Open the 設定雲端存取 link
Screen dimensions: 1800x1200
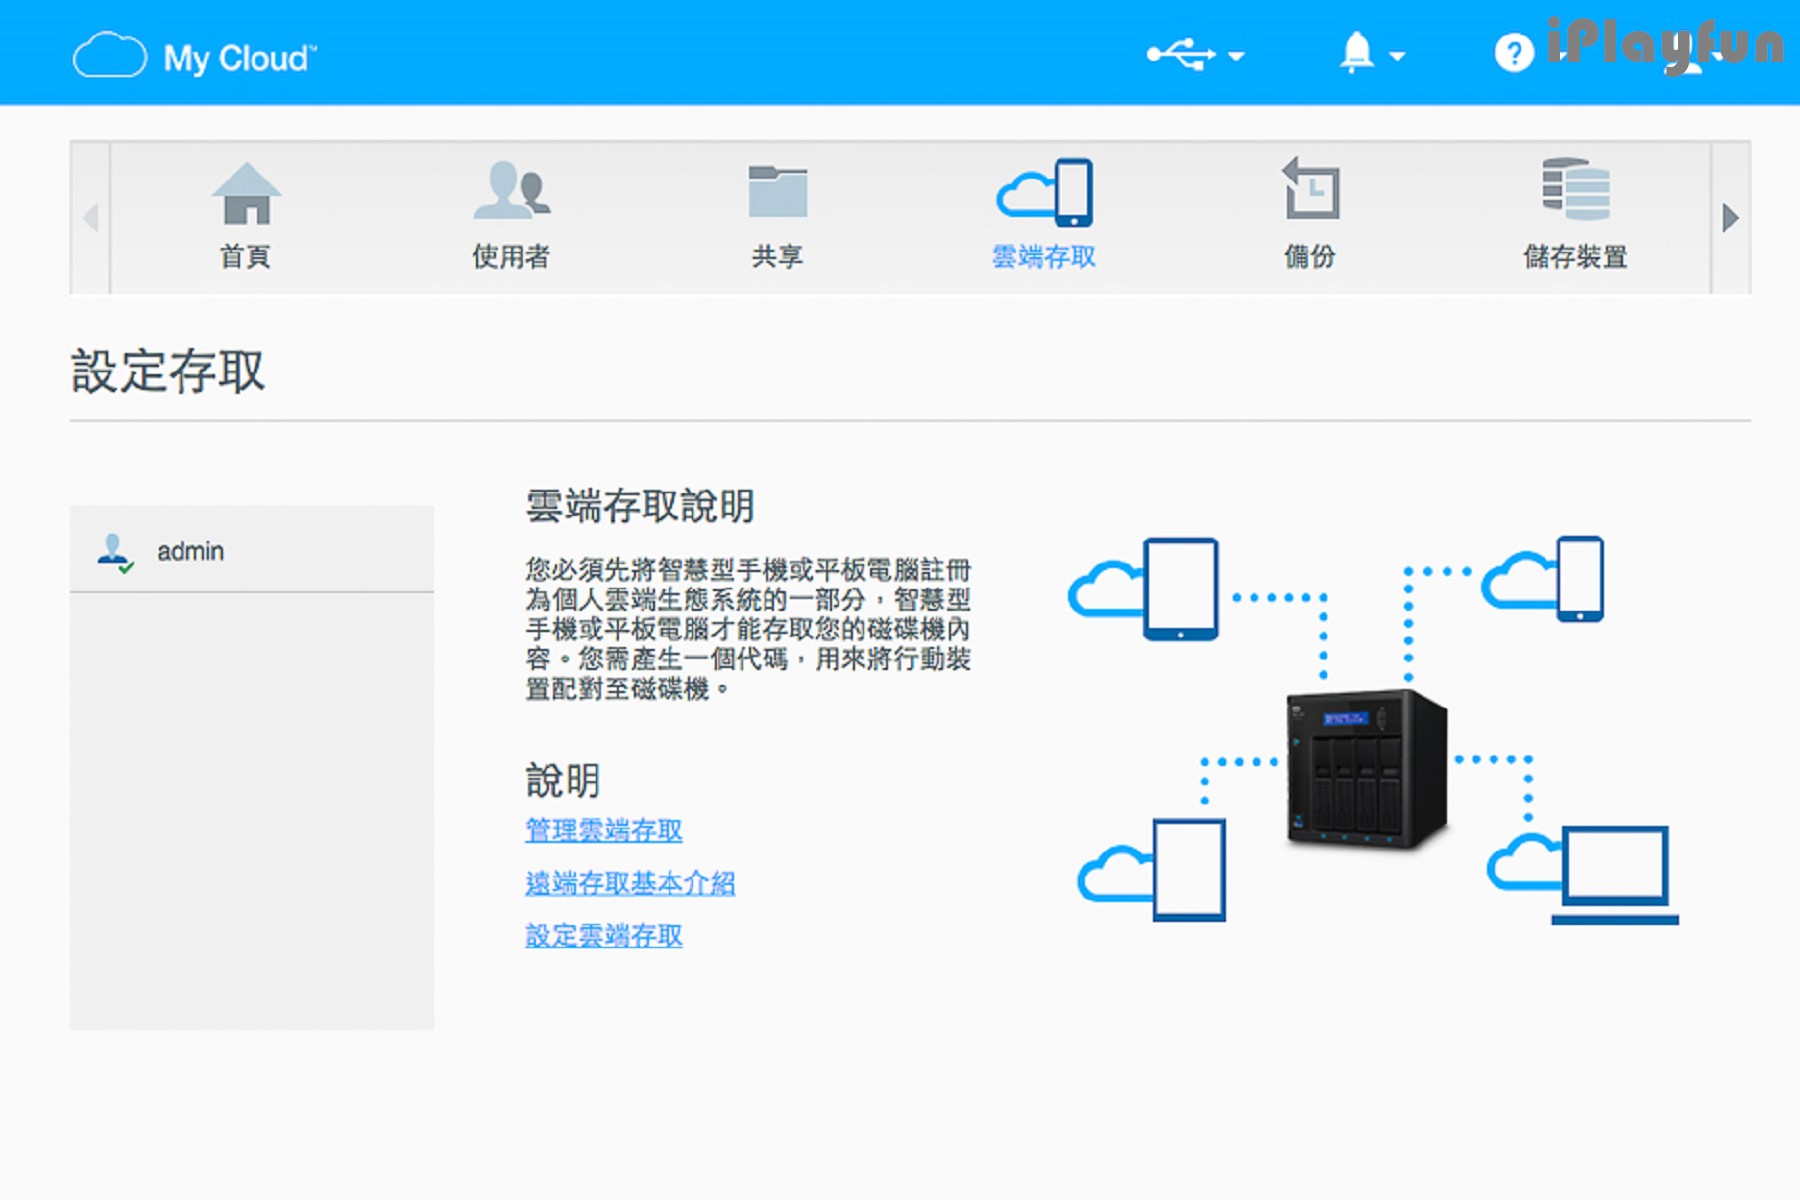click(x=604, y=936)
